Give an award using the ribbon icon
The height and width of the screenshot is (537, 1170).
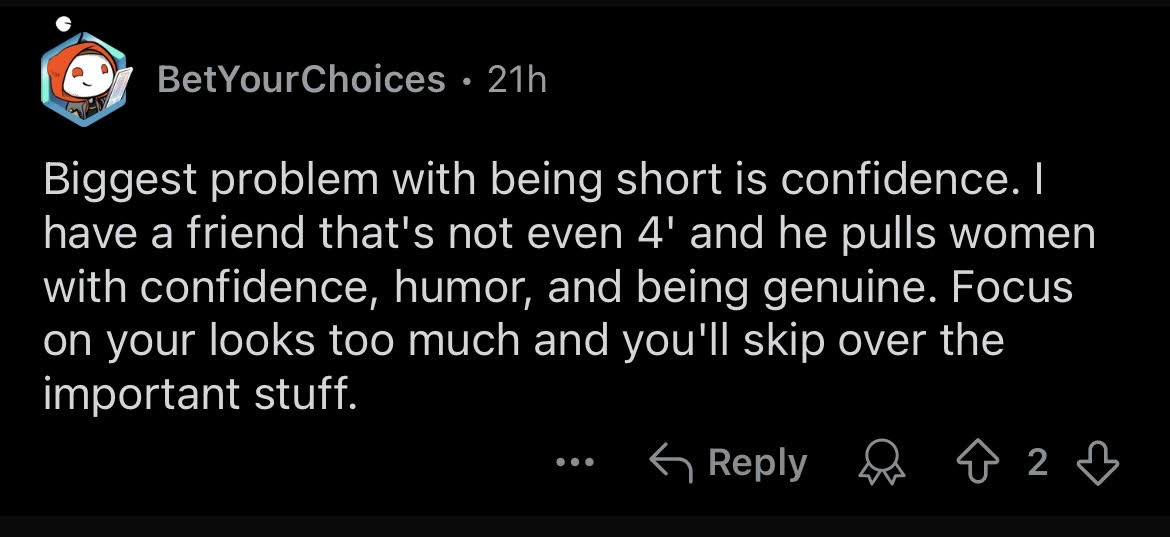tap(883, 465)
